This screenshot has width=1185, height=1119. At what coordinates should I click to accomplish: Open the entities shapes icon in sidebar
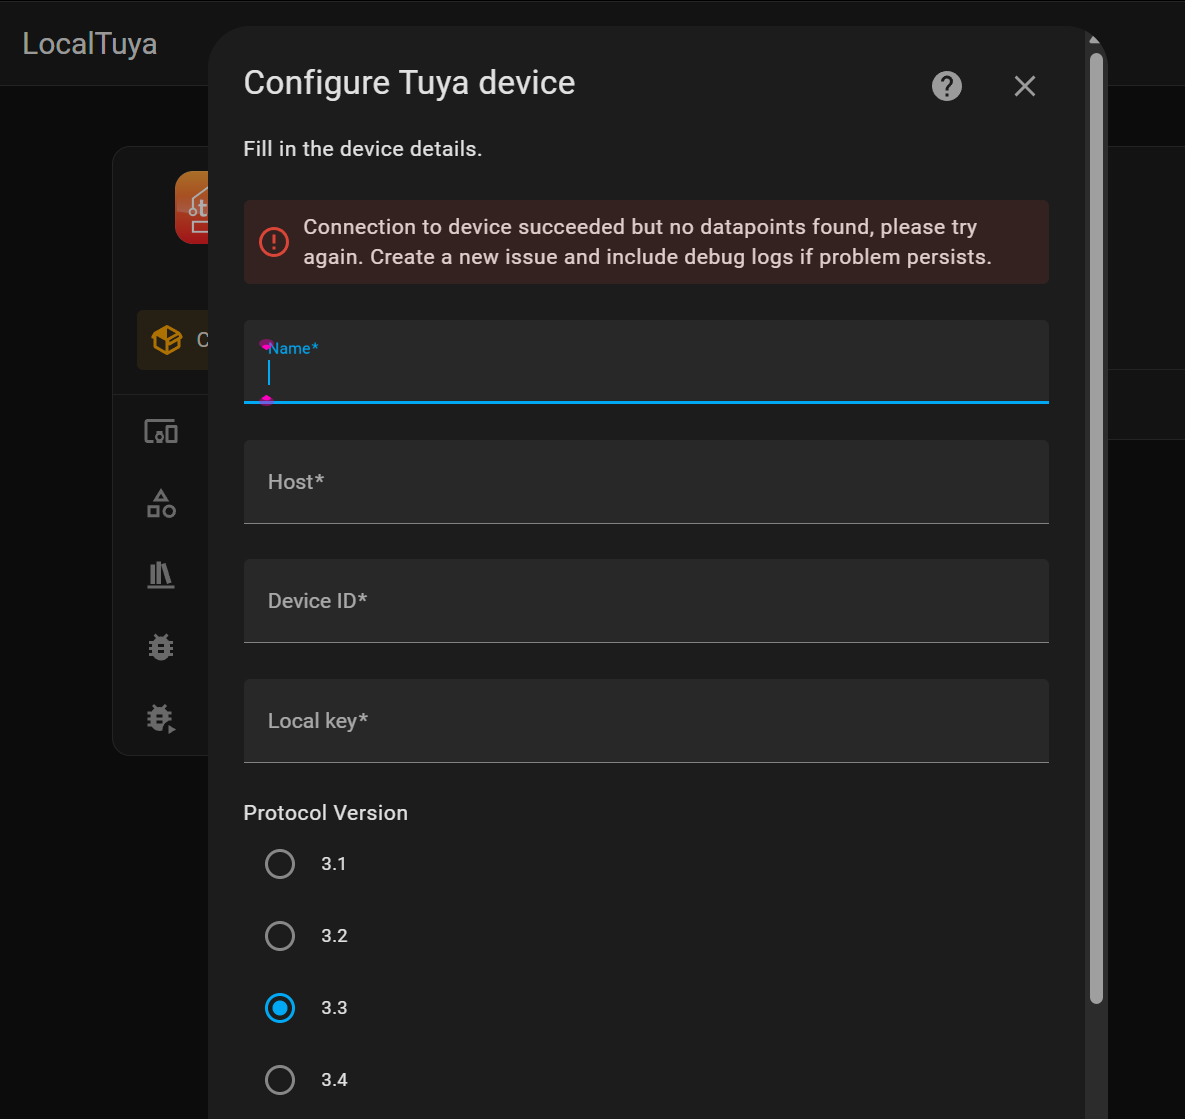pos(160,503)
